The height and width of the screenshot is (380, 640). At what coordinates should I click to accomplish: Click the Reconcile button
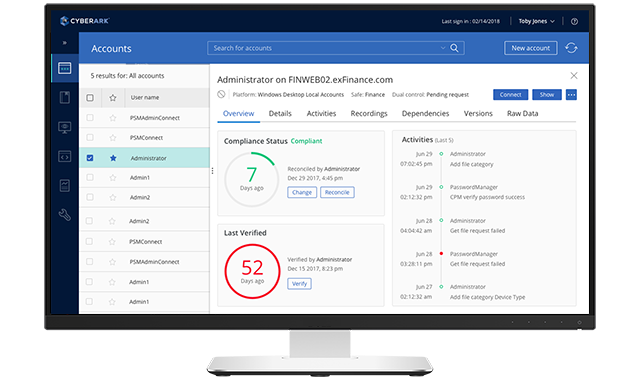[x=337, y=192]
